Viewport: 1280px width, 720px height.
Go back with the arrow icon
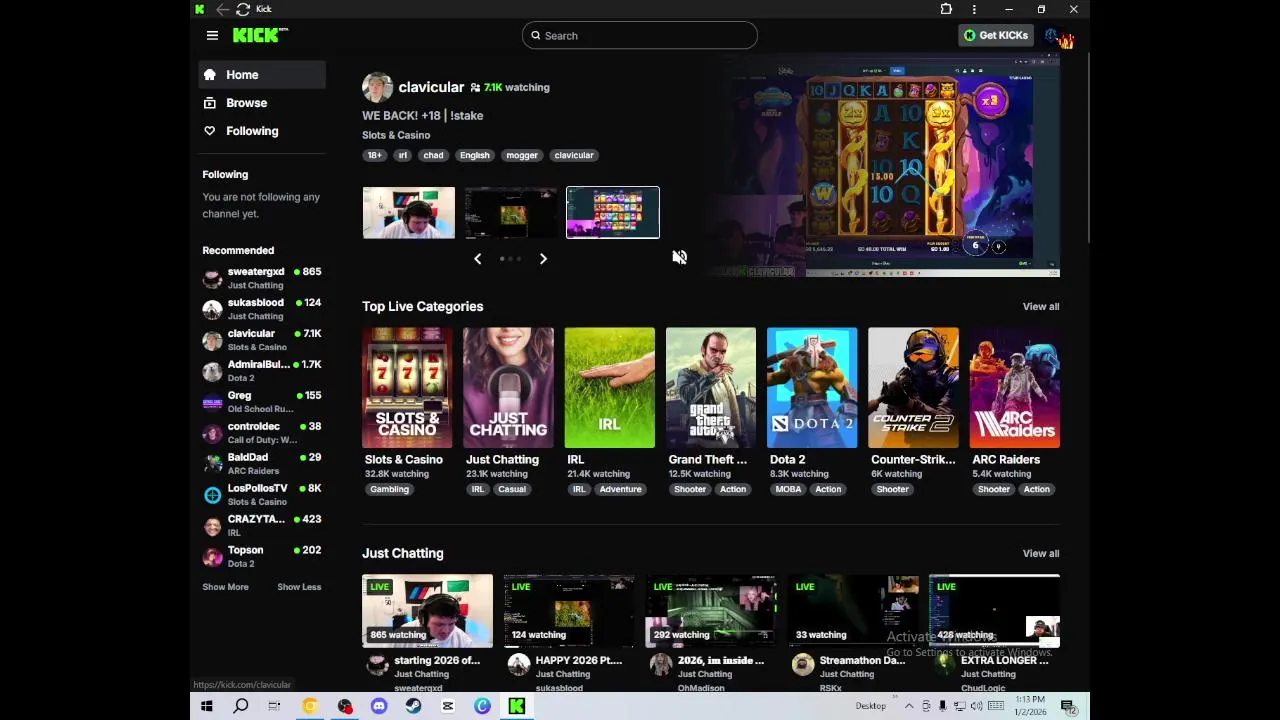[222, 9]
